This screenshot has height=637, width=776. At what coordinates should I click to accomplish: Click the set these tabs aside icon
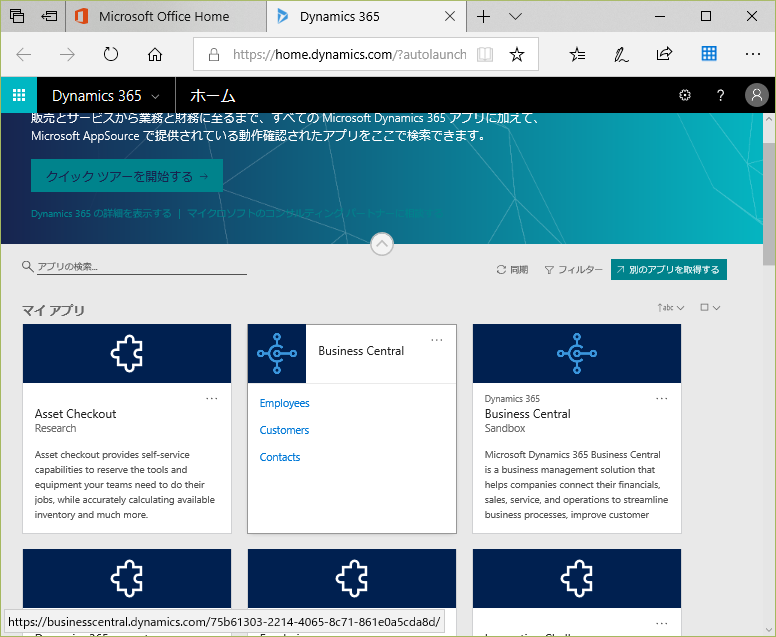(x=49, y=16)
